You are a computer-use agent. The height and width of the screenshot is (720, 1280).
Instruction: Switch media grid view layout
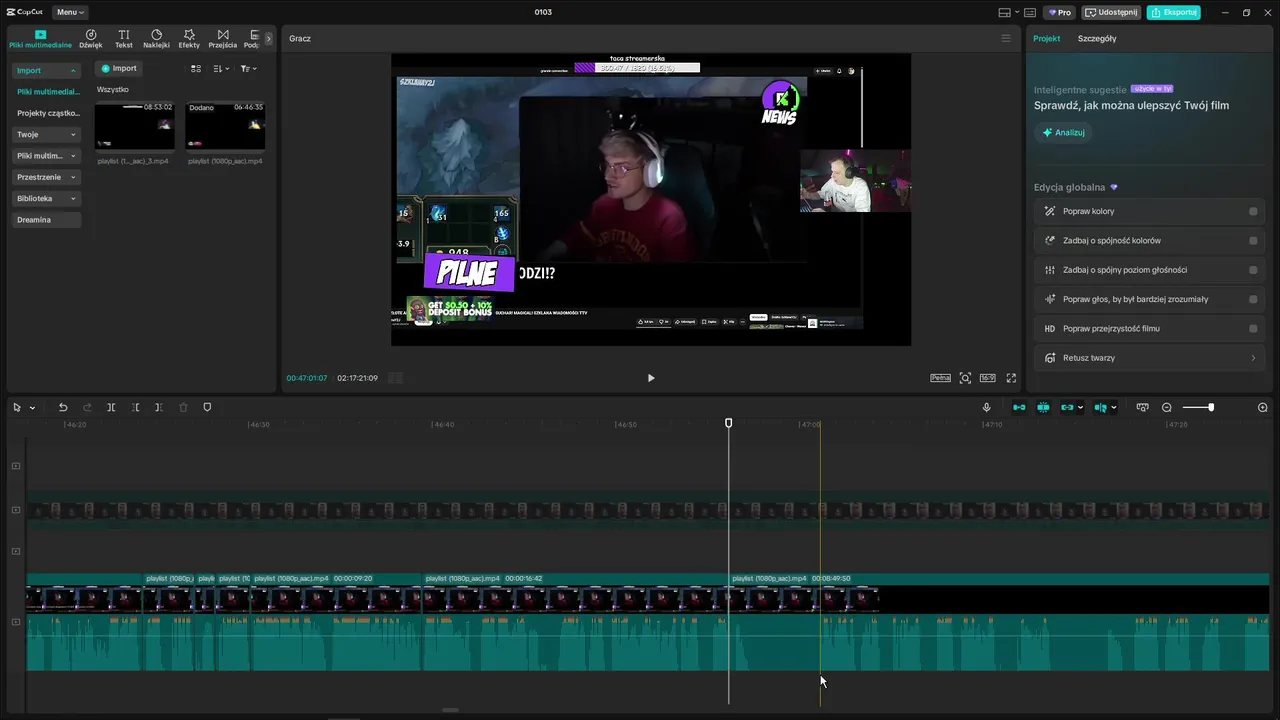pyautogui.click(x=196, y=68)
